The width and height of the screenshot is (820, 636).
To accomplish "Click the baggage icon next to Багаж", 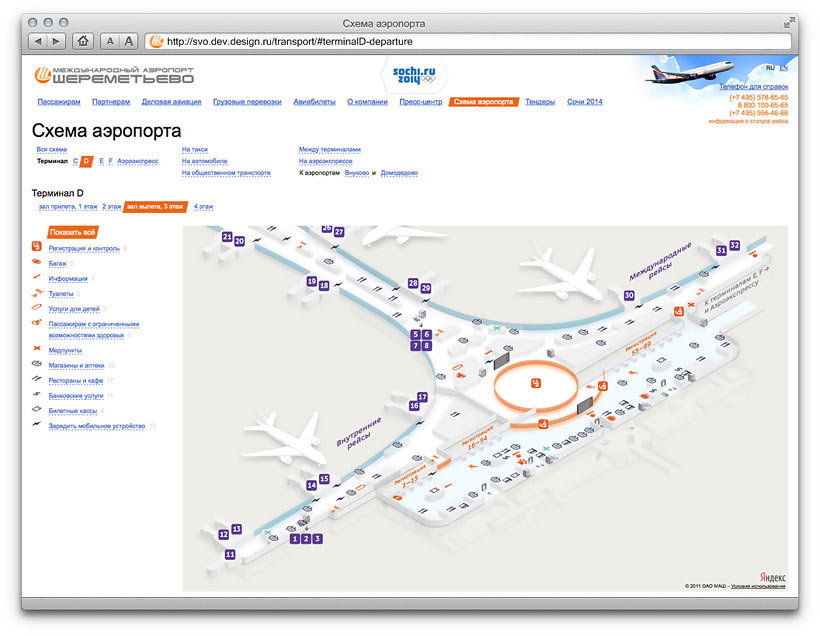I will tap(37, 262).
